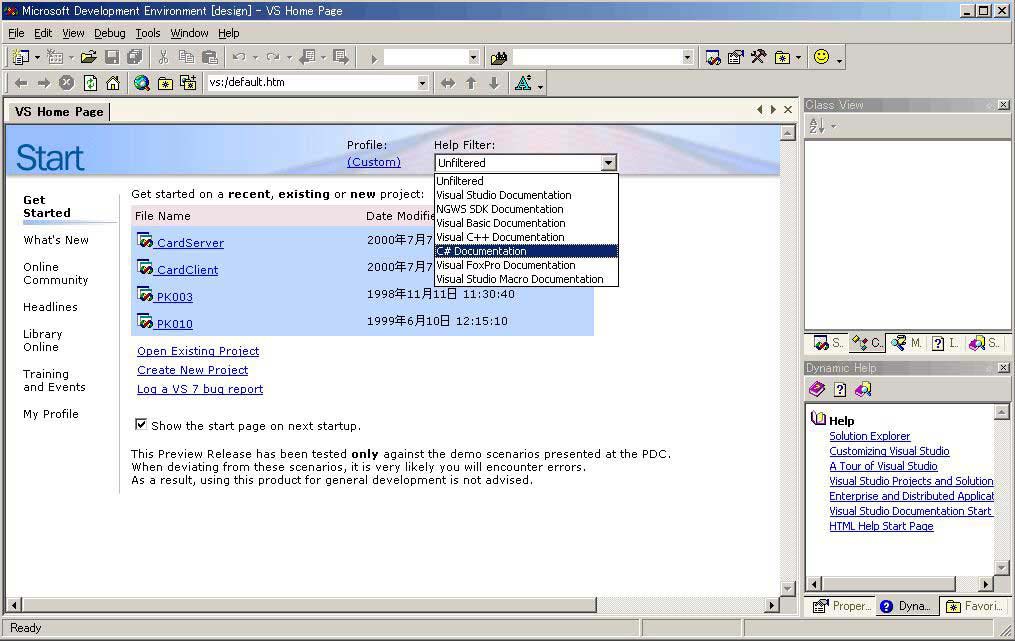Open Solution Explorer from the toolbar icon
The width and height of the screenshot is (1015, 641).
713,57
